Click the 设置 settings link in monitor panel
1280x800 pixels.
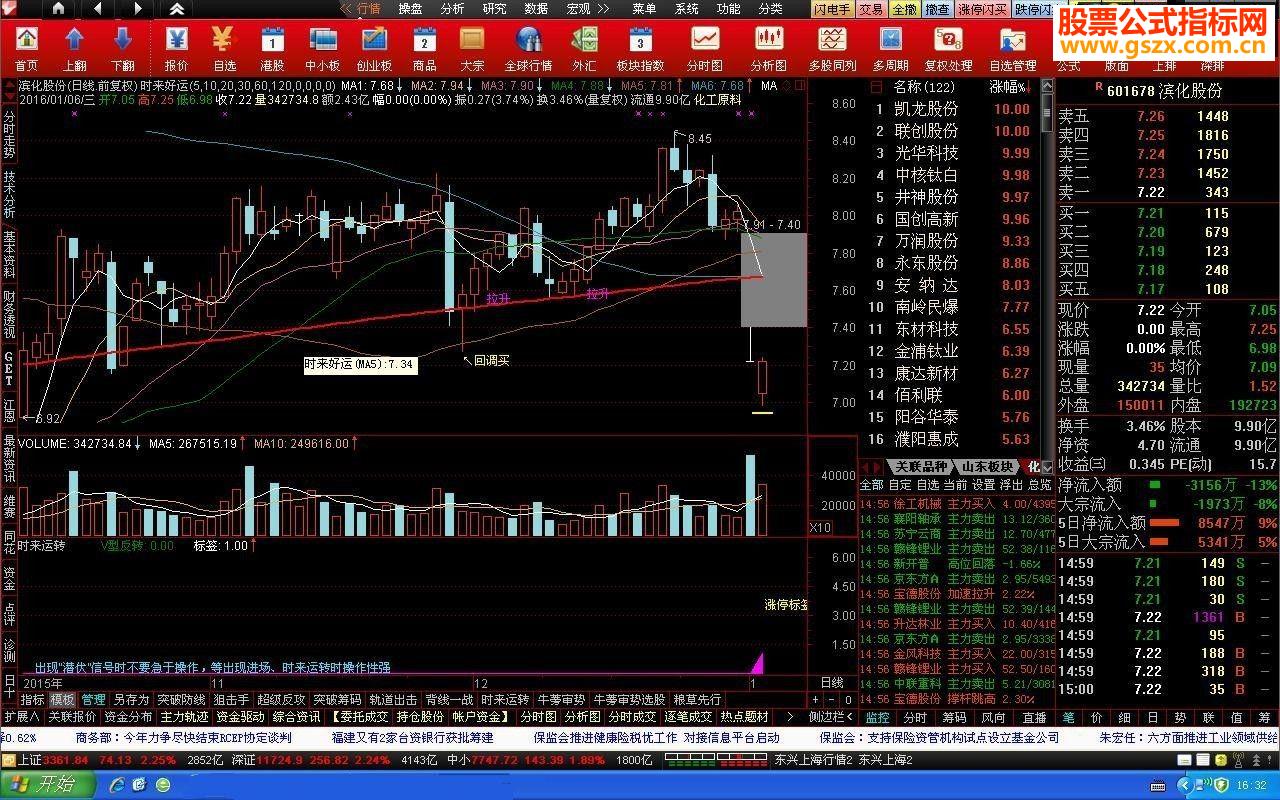(x=984, y=484)
